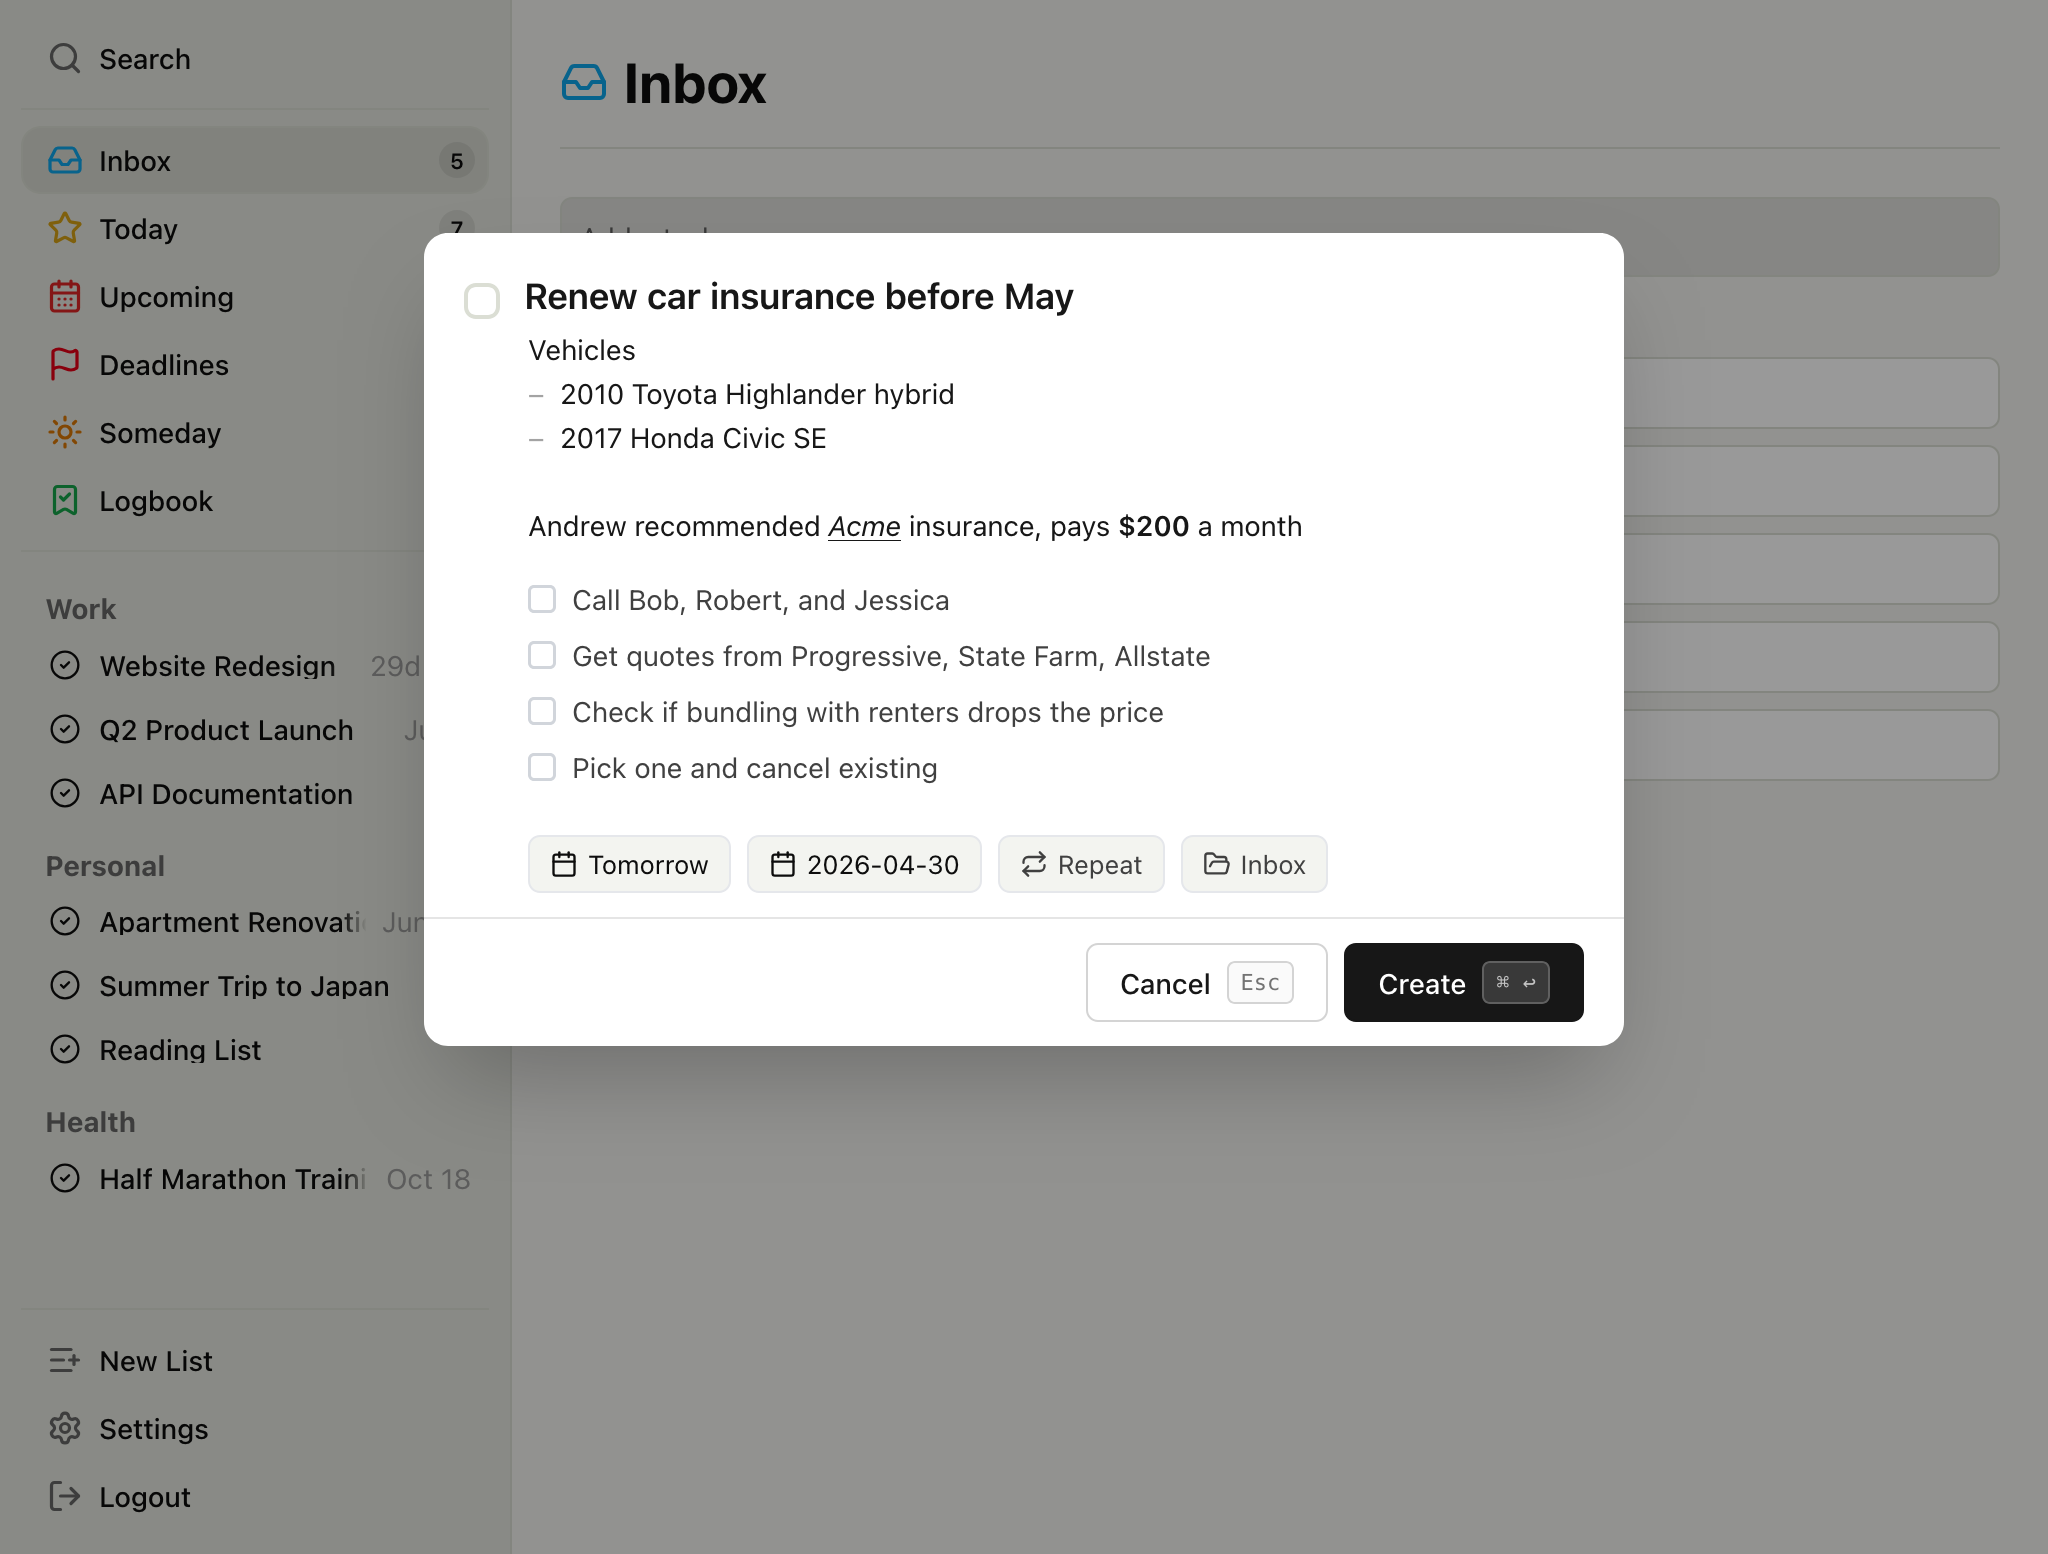Tick the bundling with renters subtask
The width and height of the screenshot is (2048, 1554).
tap(542, 712)
